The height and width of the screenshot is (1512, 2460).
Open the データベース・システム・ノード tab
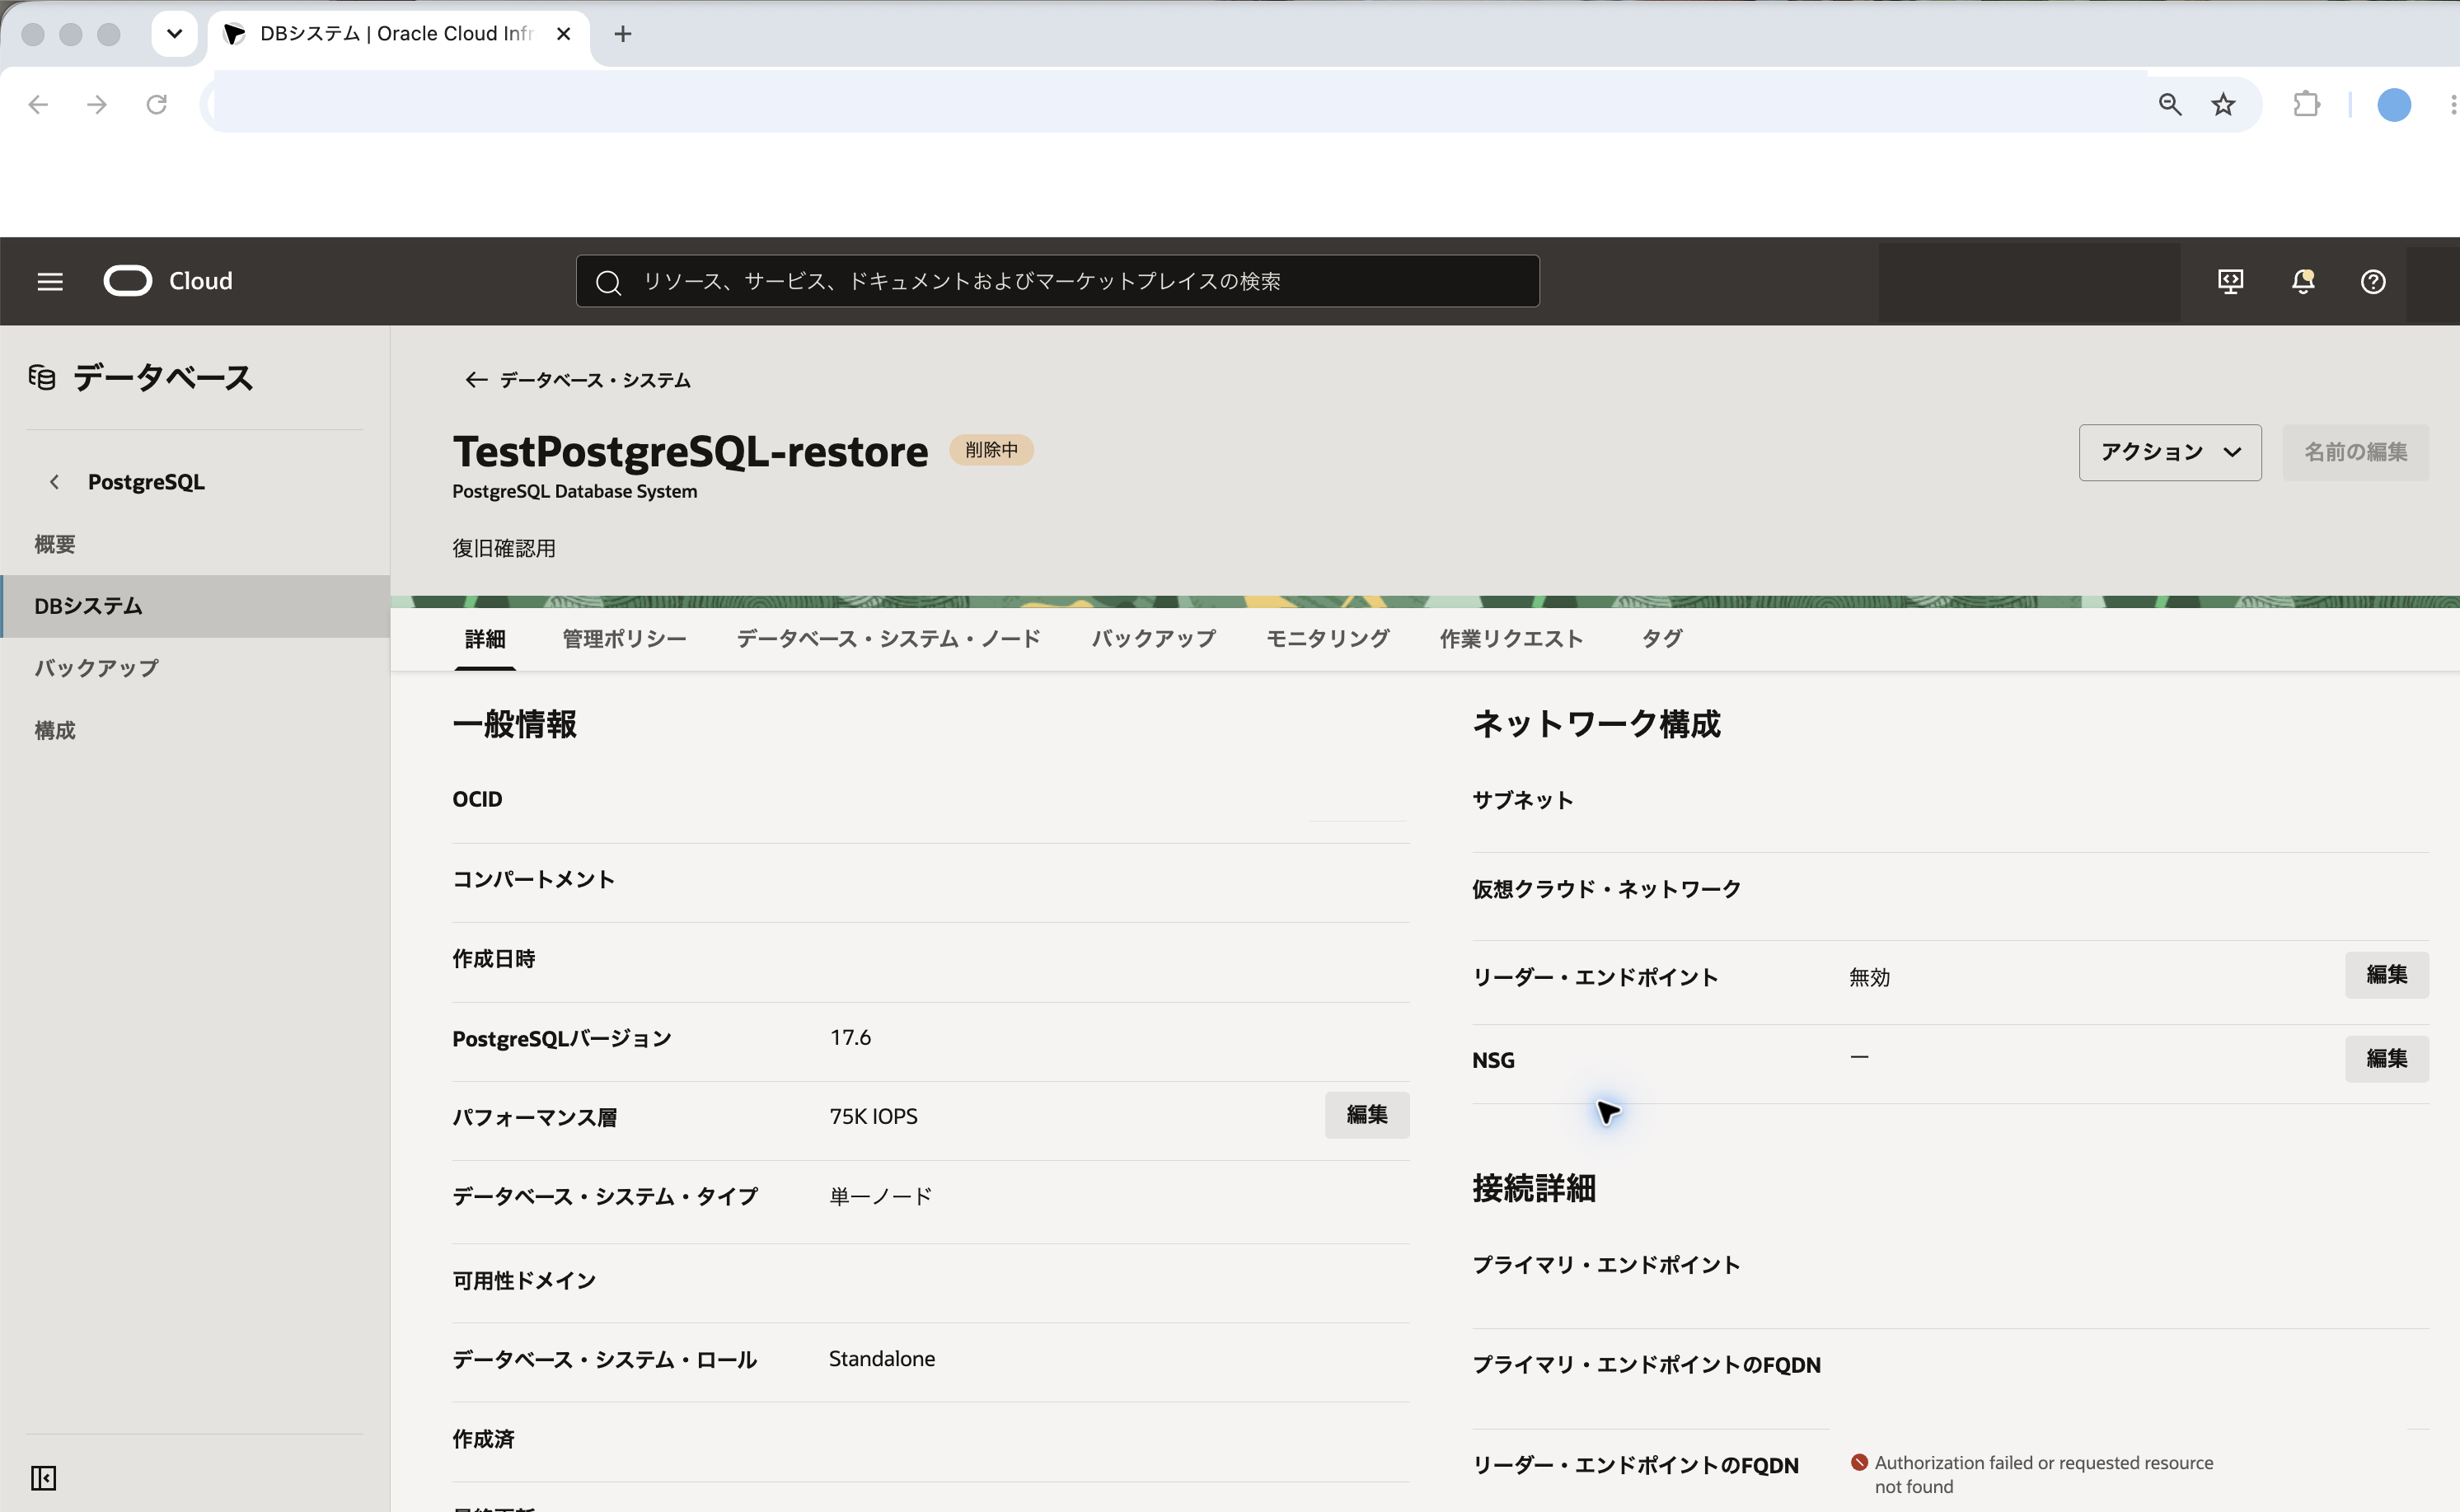[x=888, y=638]
